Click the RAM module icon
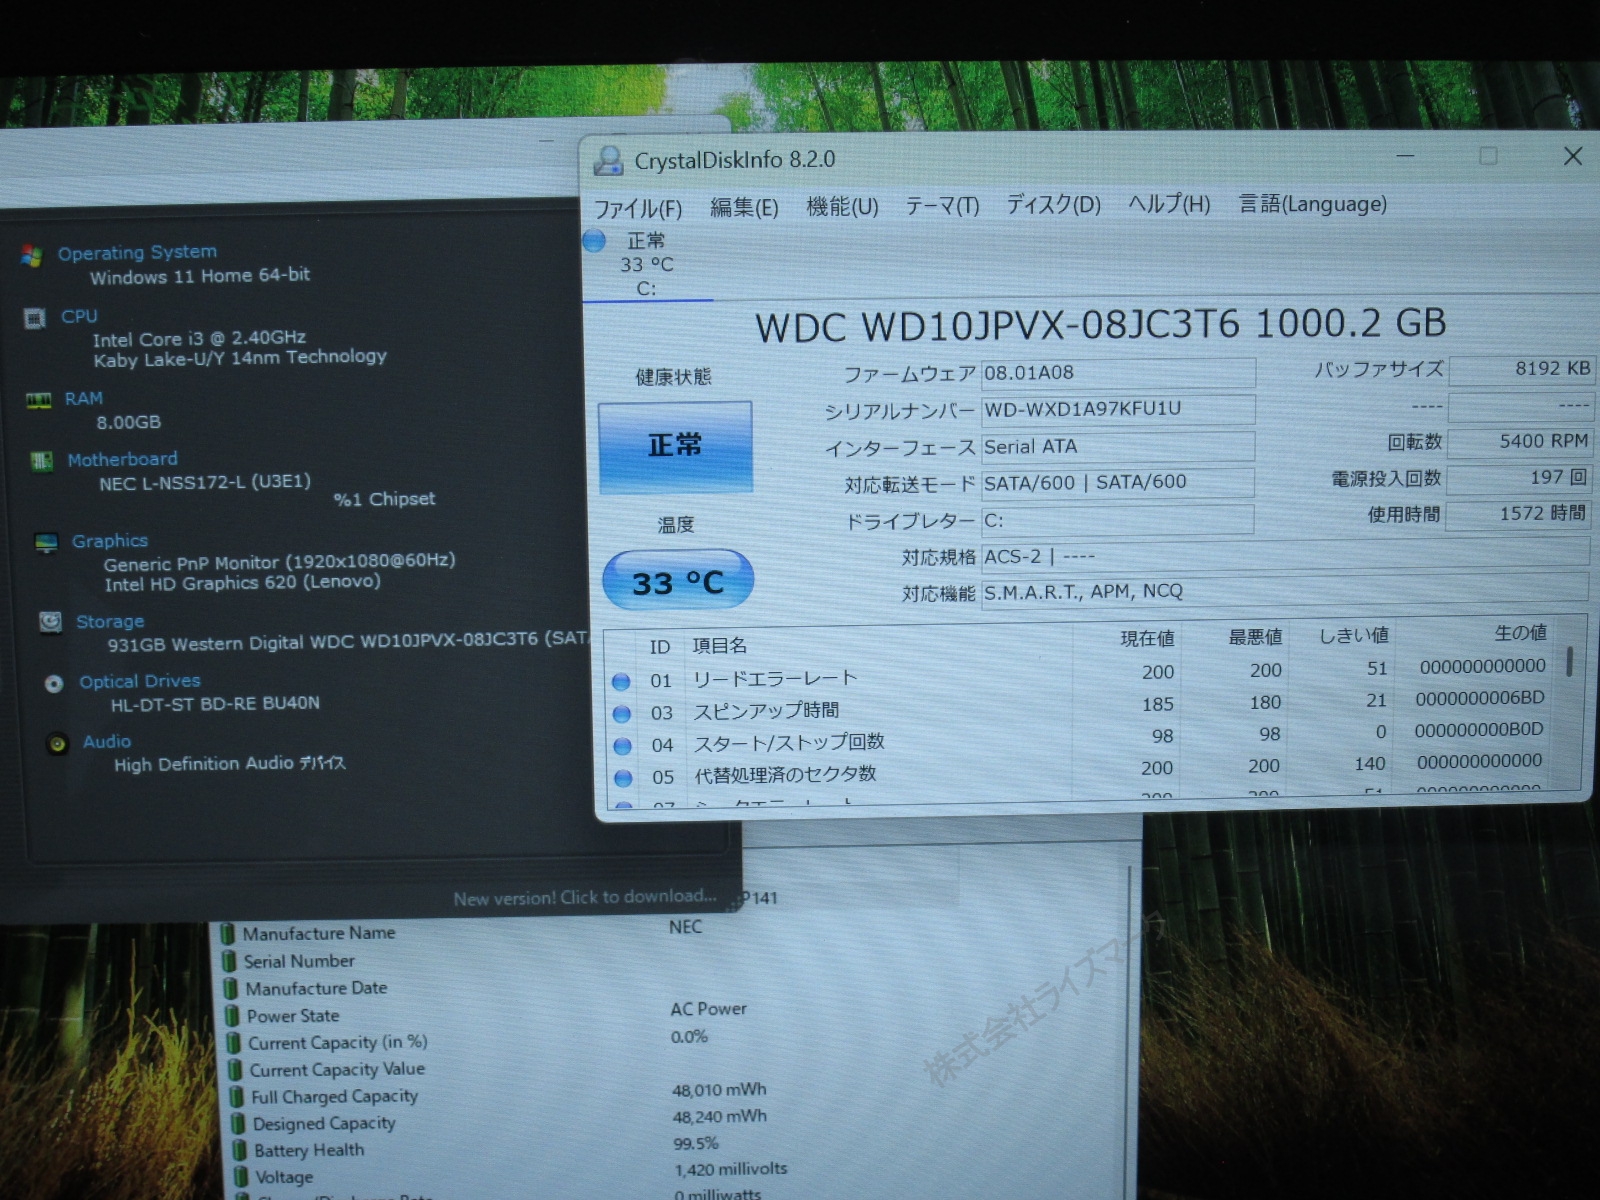The height and width of the screenshot is (1200, 1600). [x=38, y=401]
